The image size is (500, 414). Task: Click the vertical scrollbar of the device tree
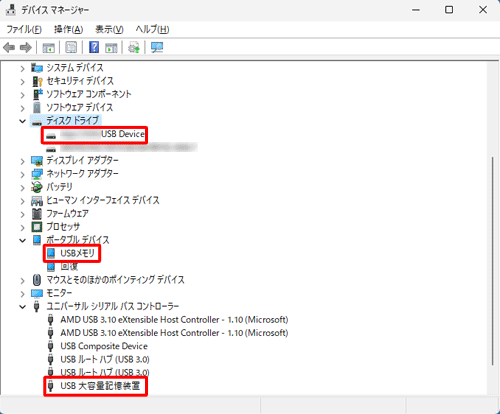(x=493, y=261)
